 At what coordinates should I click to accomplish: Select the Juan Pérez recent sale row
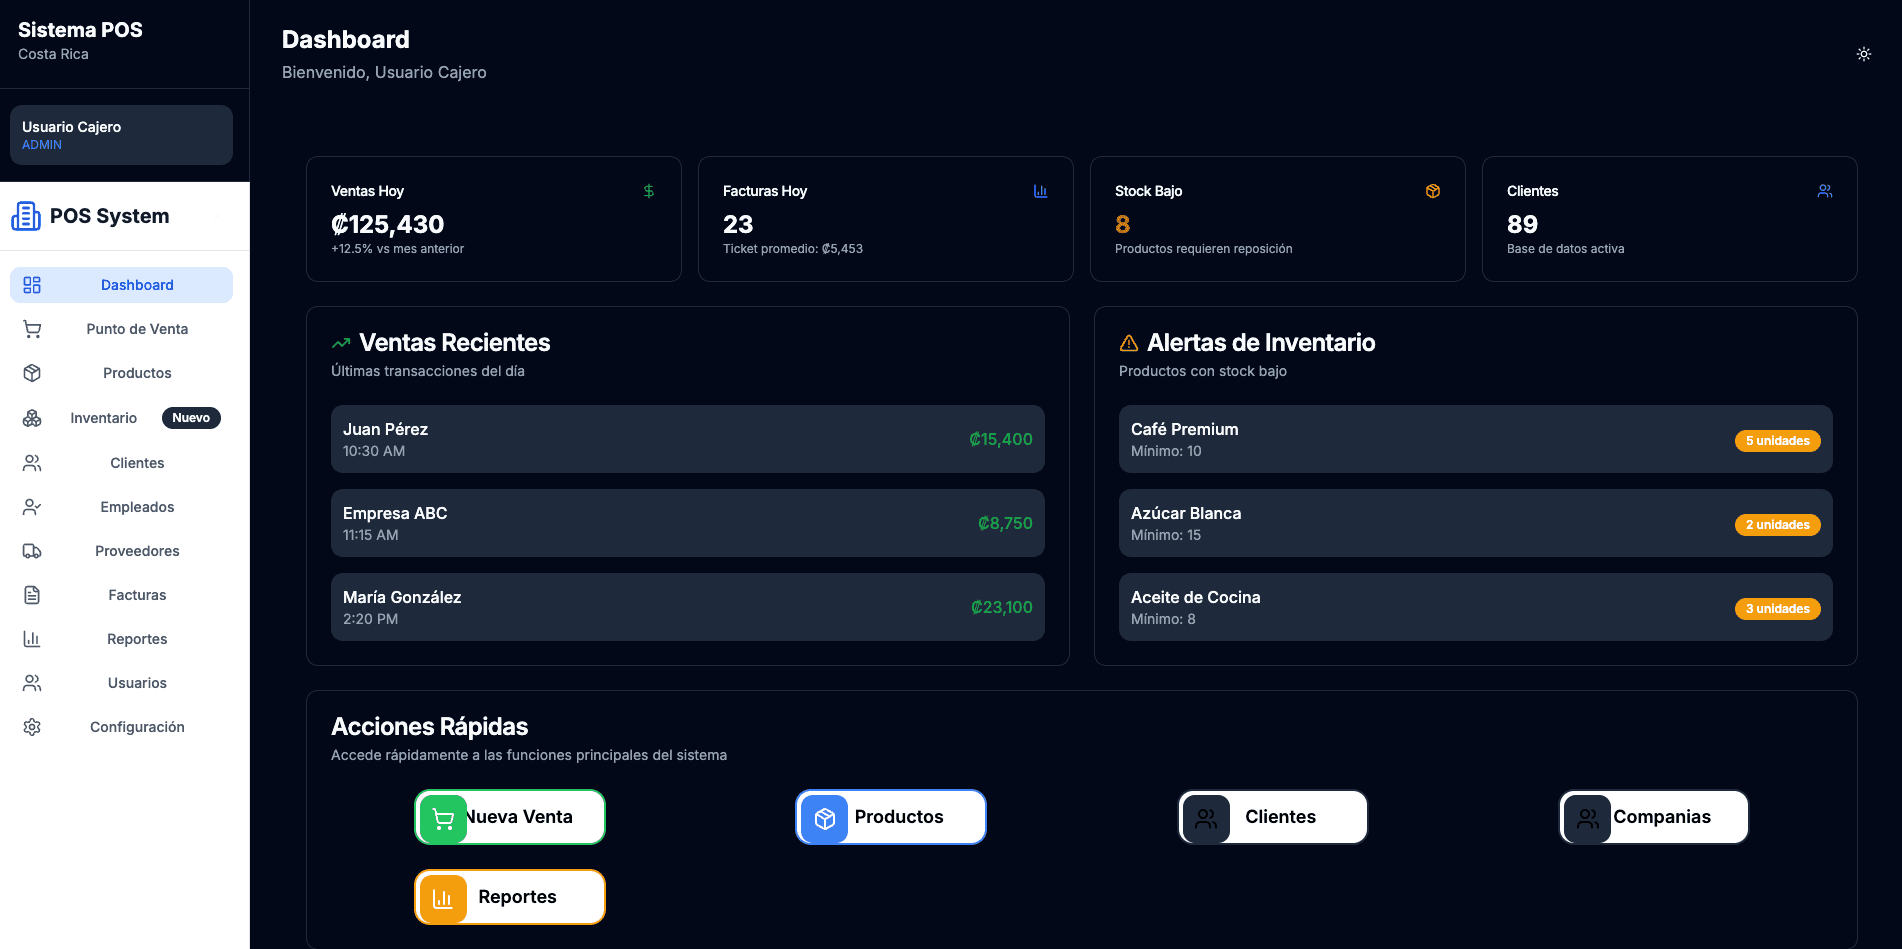click(688, 439)
